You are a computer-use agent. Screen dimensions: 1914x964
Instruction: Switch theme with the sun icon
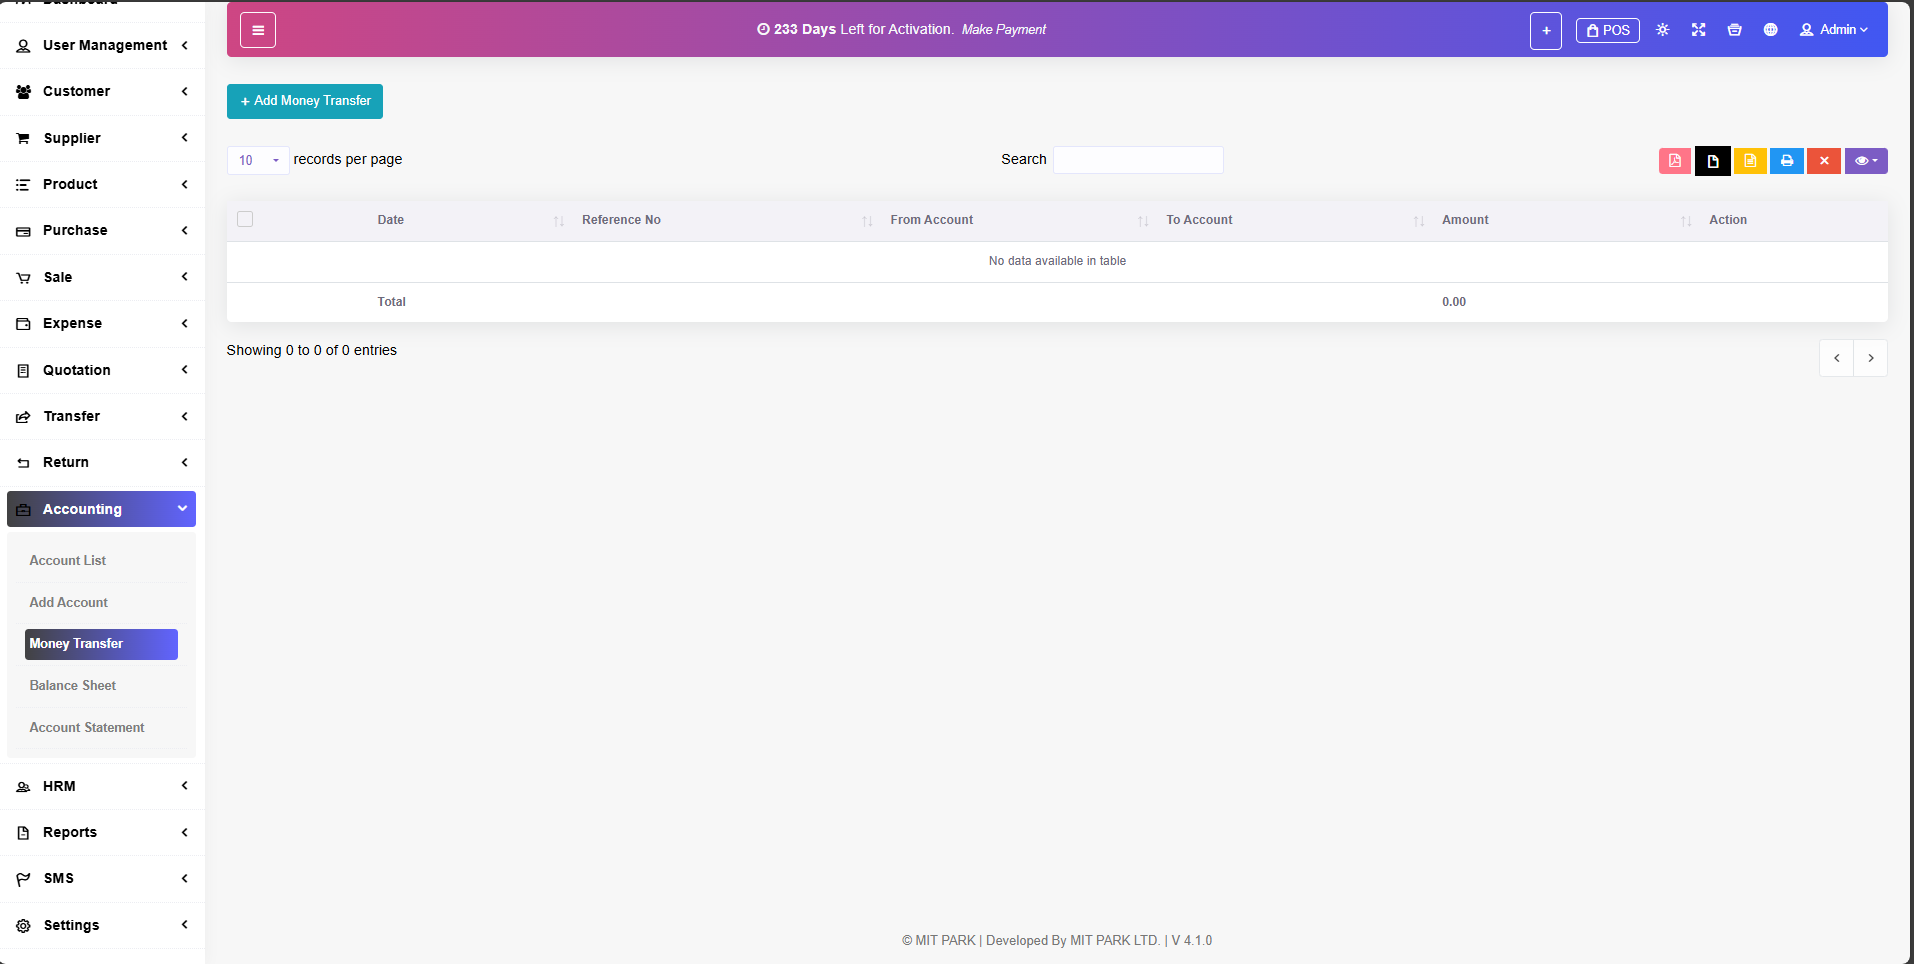[x=1662, y=30]
